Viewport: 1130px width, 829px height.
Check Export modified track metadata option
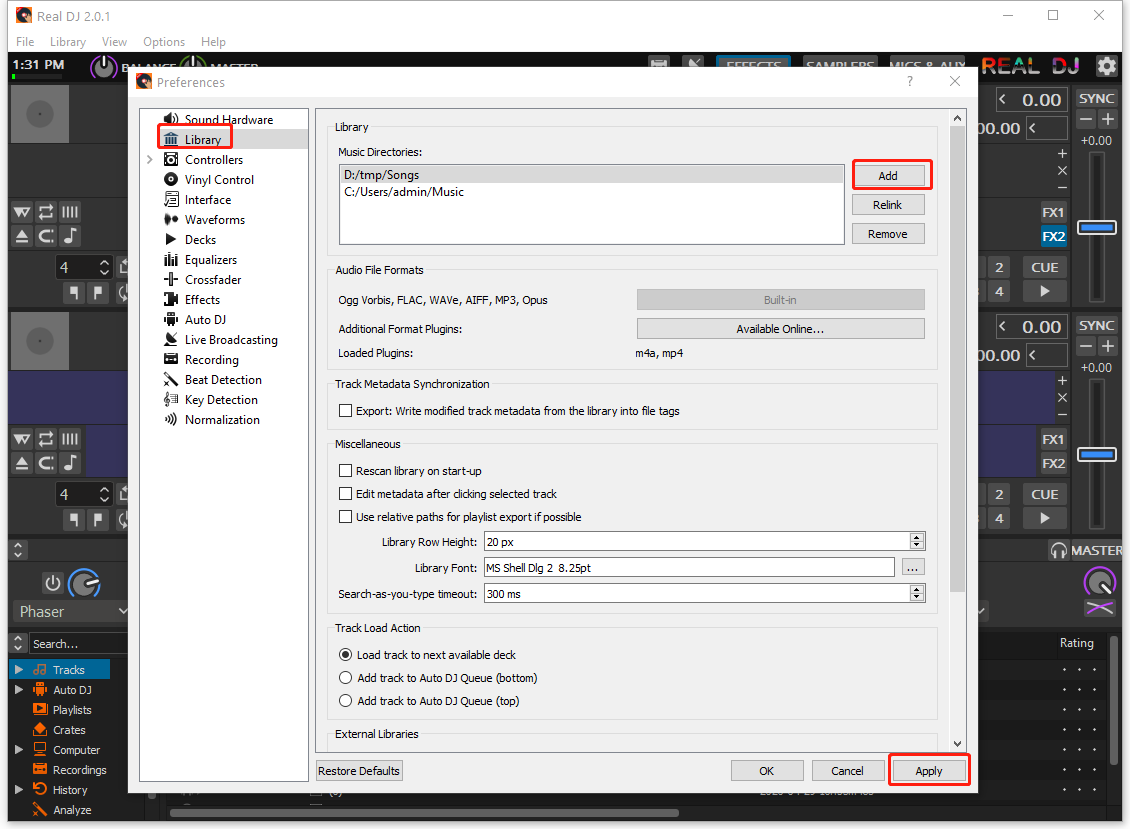pos(346,411)
